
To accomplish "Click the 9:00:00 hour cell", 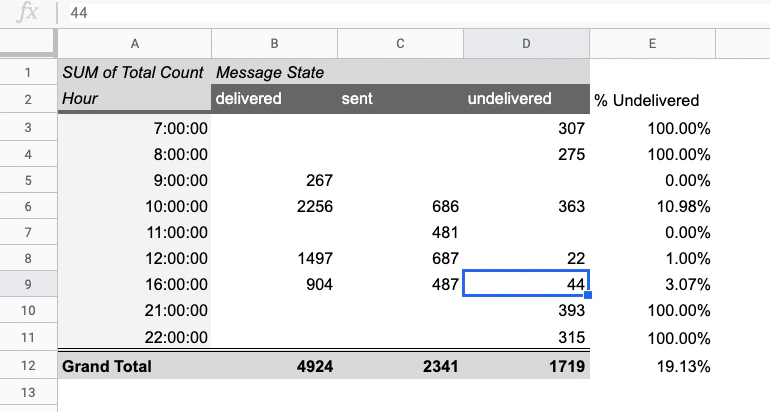I will point(135,180).
